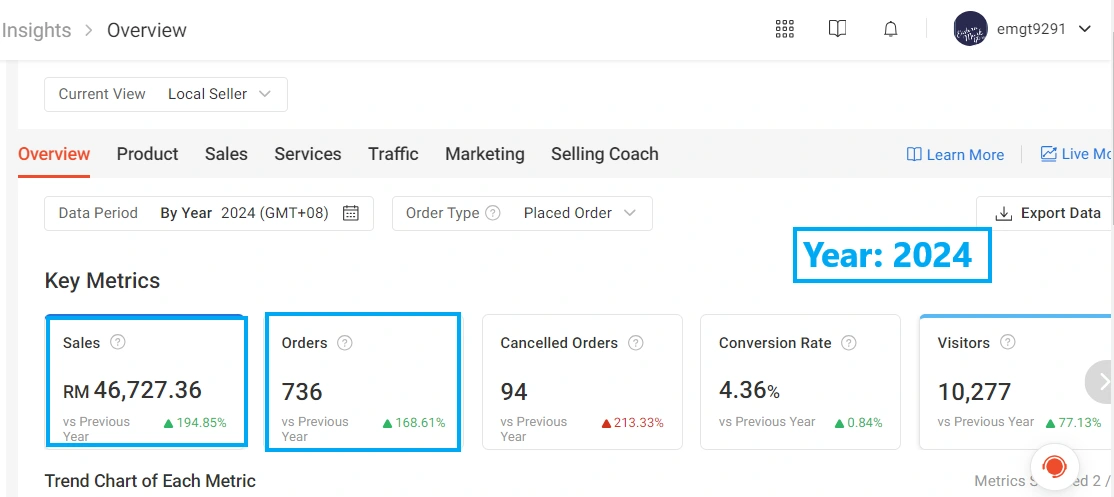
Task: Open the apps grid icon
Action: click(785, 29)
